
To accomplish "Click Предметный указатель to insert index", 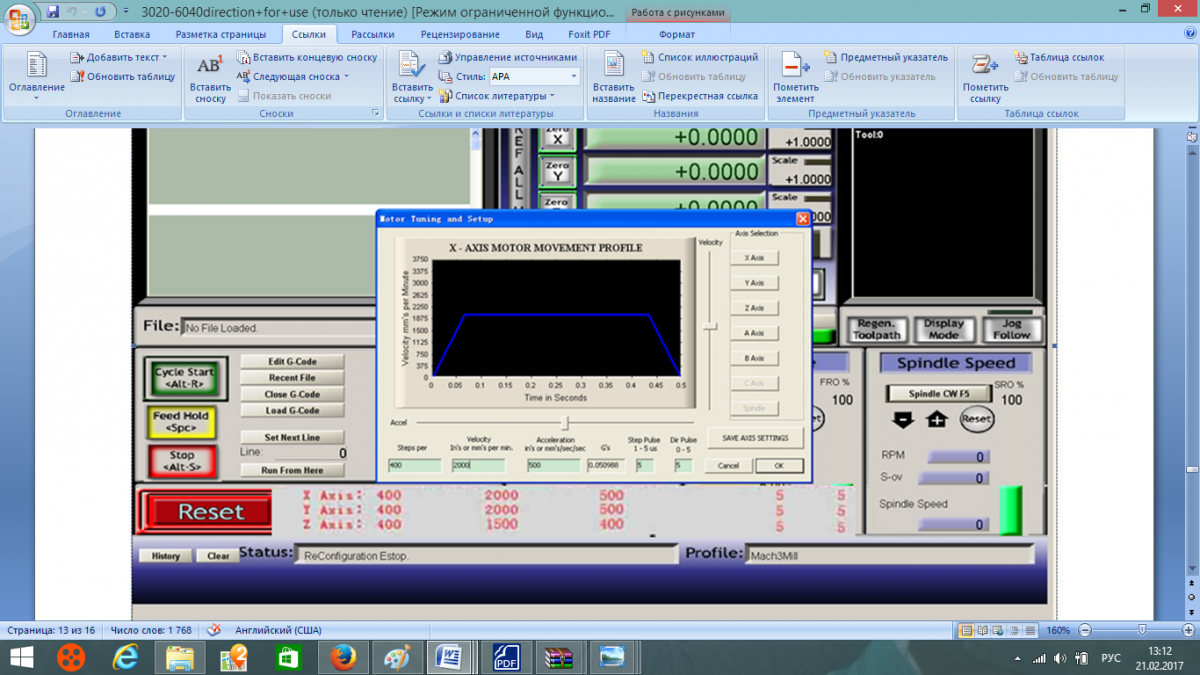I will click(886, 58).
